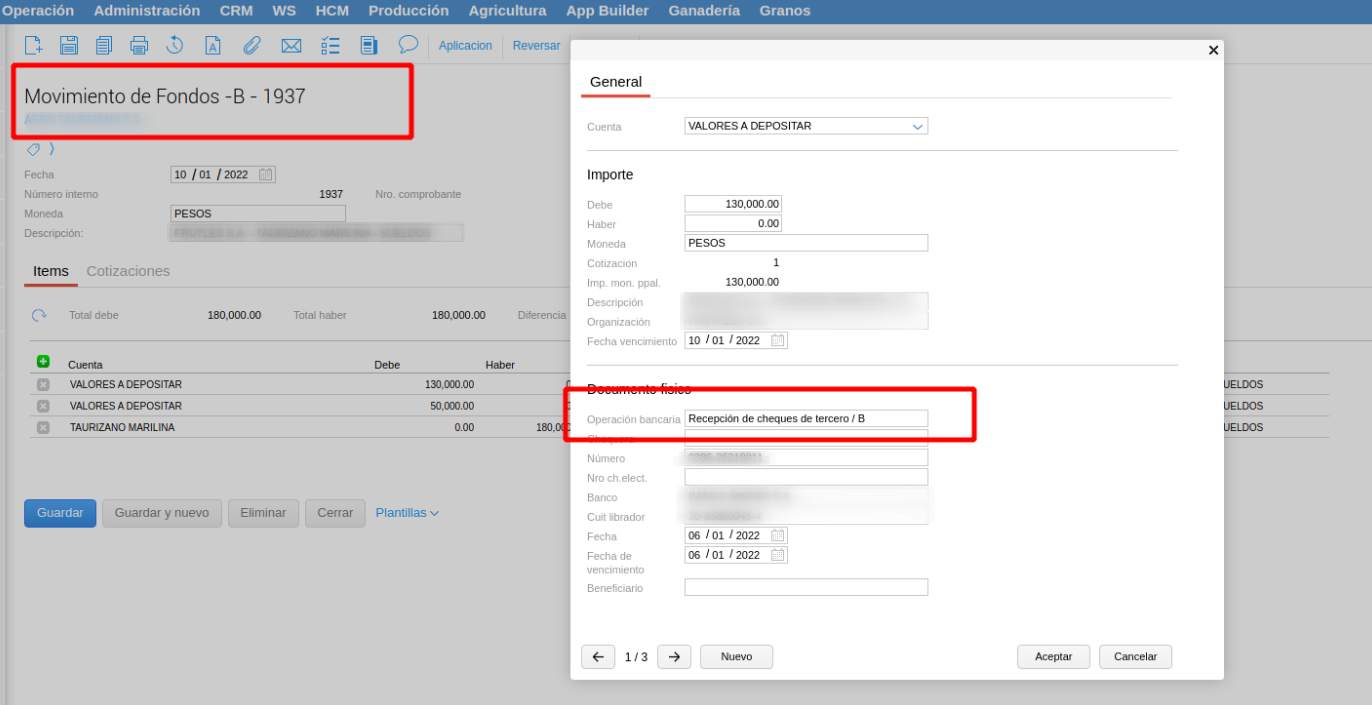Click the envelope email icon
The width and height of the screenshot is (1372, 705).
tap(291, 45)
